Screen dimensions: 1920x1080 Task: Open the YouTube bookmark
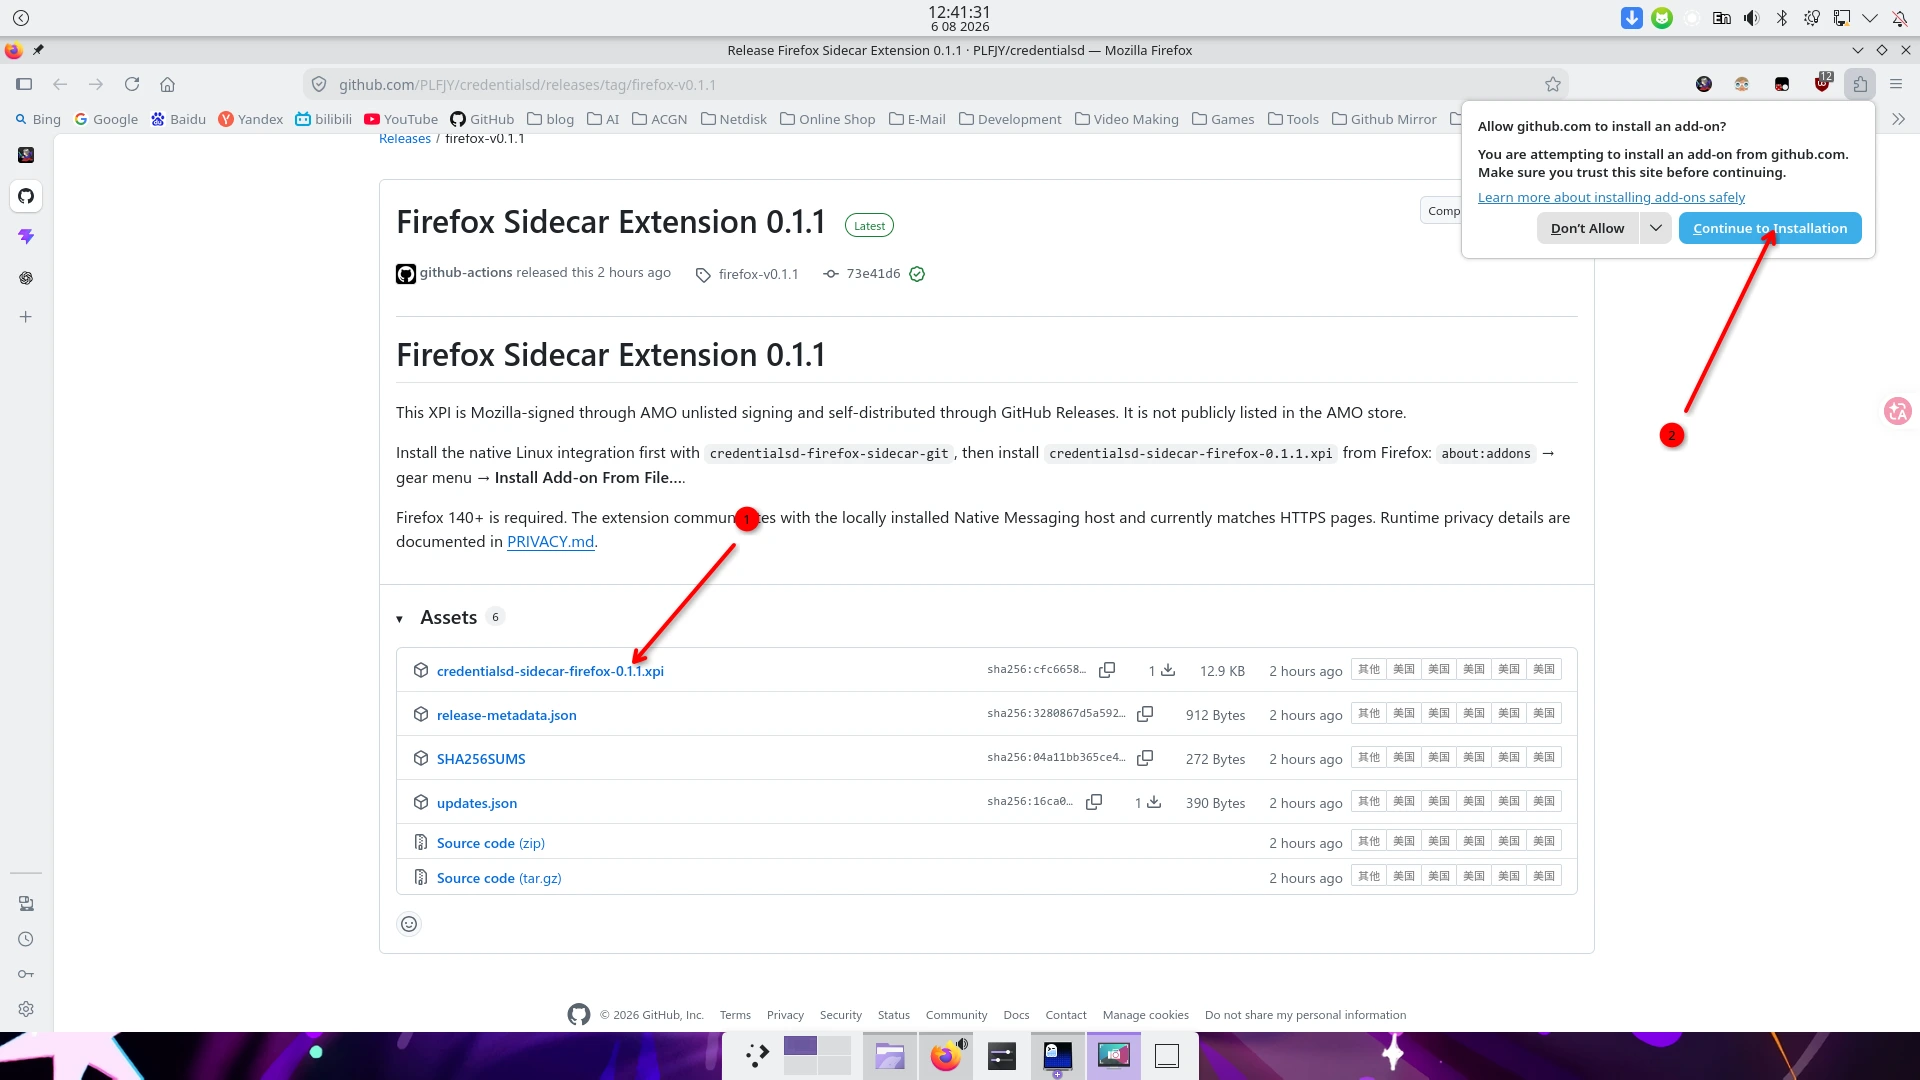(x=401, y=119)
